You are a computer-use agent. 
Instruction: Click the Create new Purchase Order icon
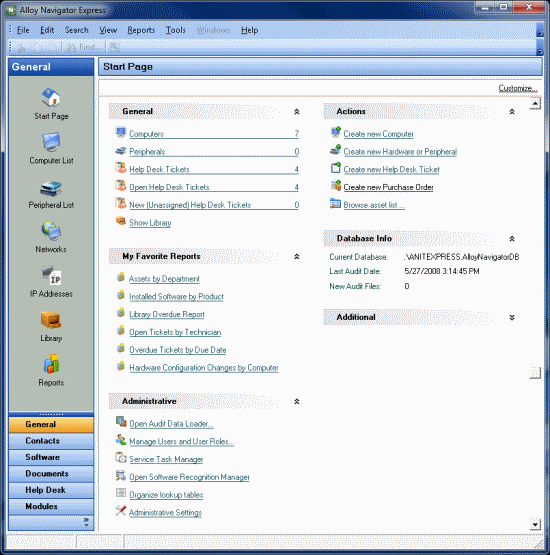pyautogui.click(x=336, y=185)
